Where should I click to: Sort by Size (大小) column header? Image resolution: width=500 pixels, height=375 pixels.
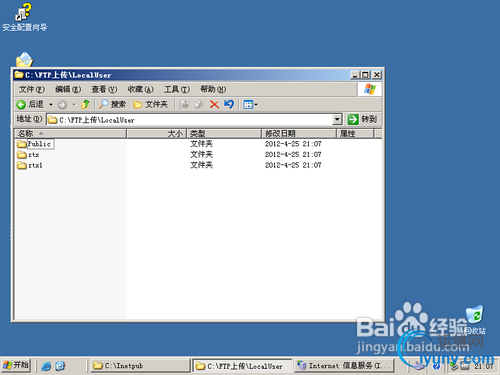156,134
